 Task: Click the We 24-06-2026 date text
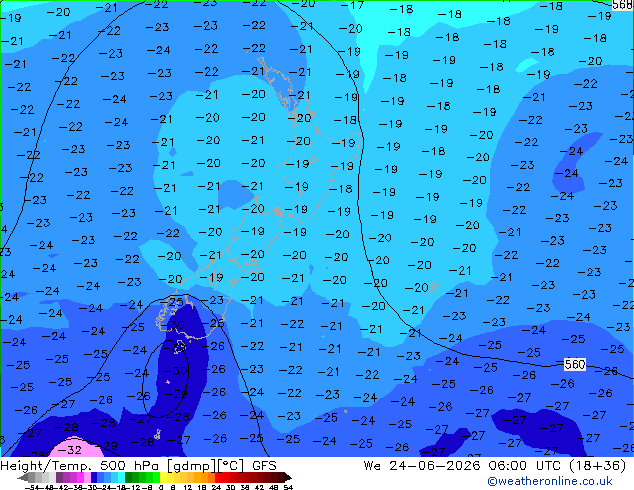(422, 466)
